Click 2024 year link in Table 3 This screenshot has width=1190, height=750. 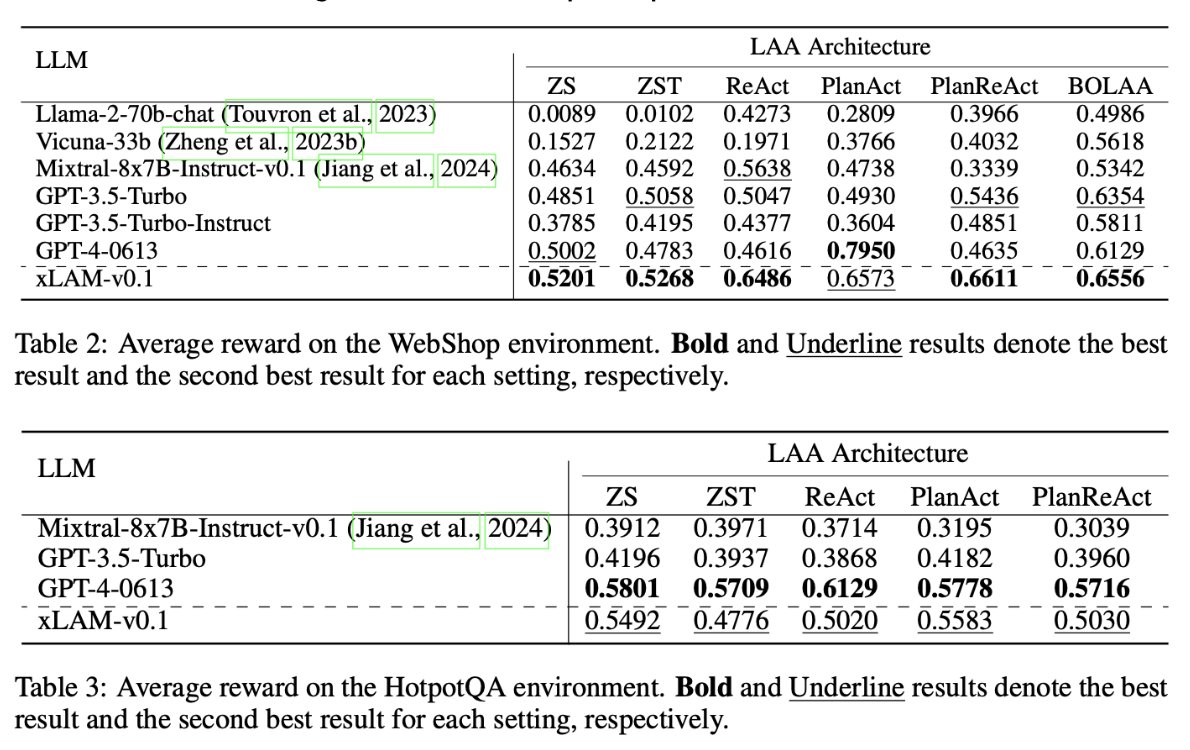click(517, 529)
